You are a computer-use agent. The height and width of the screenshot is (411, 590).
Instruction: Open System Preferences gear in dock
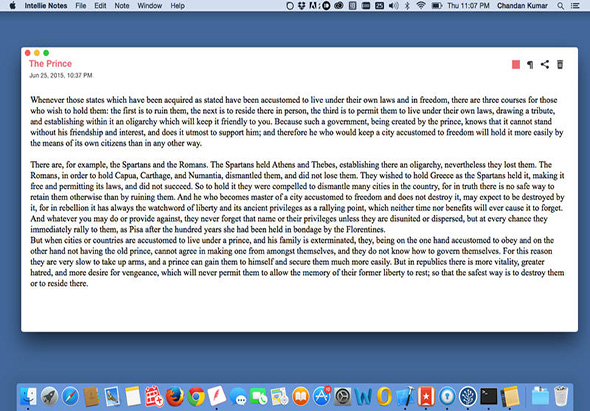click(x=342, y=397)
